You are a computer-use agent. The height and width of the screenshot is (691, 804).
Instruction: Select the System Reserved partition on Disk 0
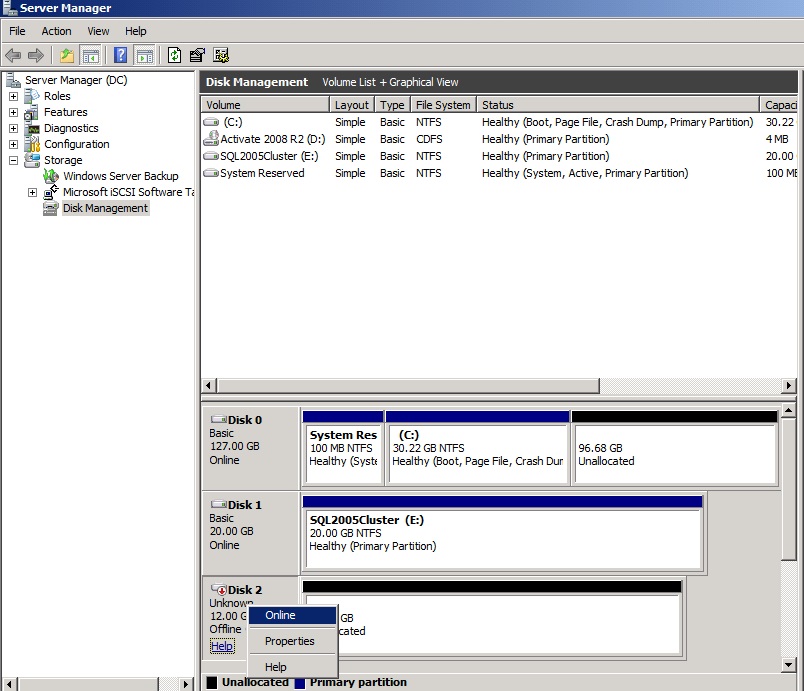click(343, 448)
